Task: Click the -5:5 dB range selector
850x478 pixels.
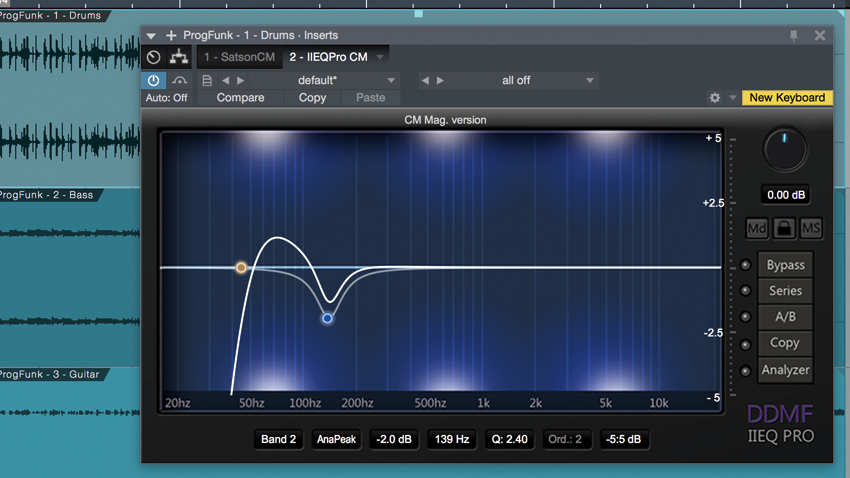Action: (x=623, y=440)
